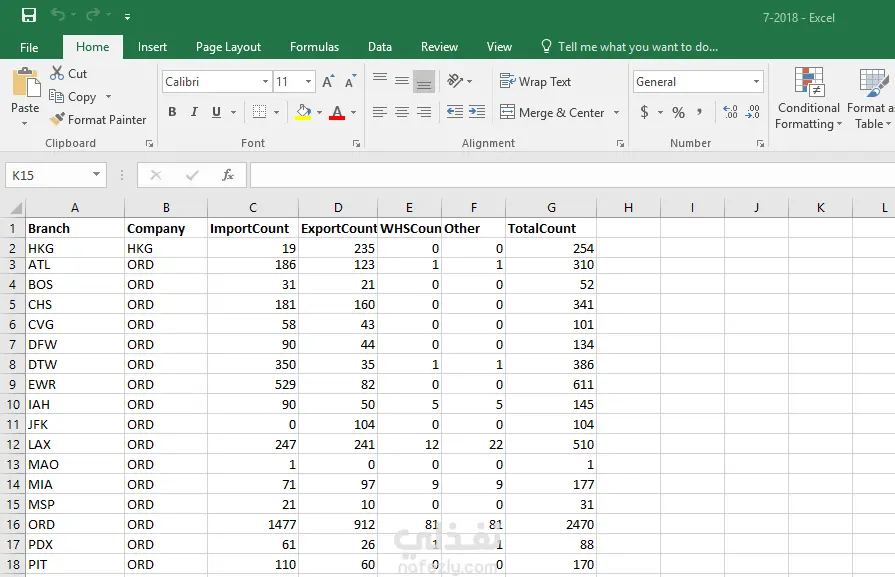Expand underline style options arrow
This screenshot has height=577, width=895.
click(x=233, y=112)
